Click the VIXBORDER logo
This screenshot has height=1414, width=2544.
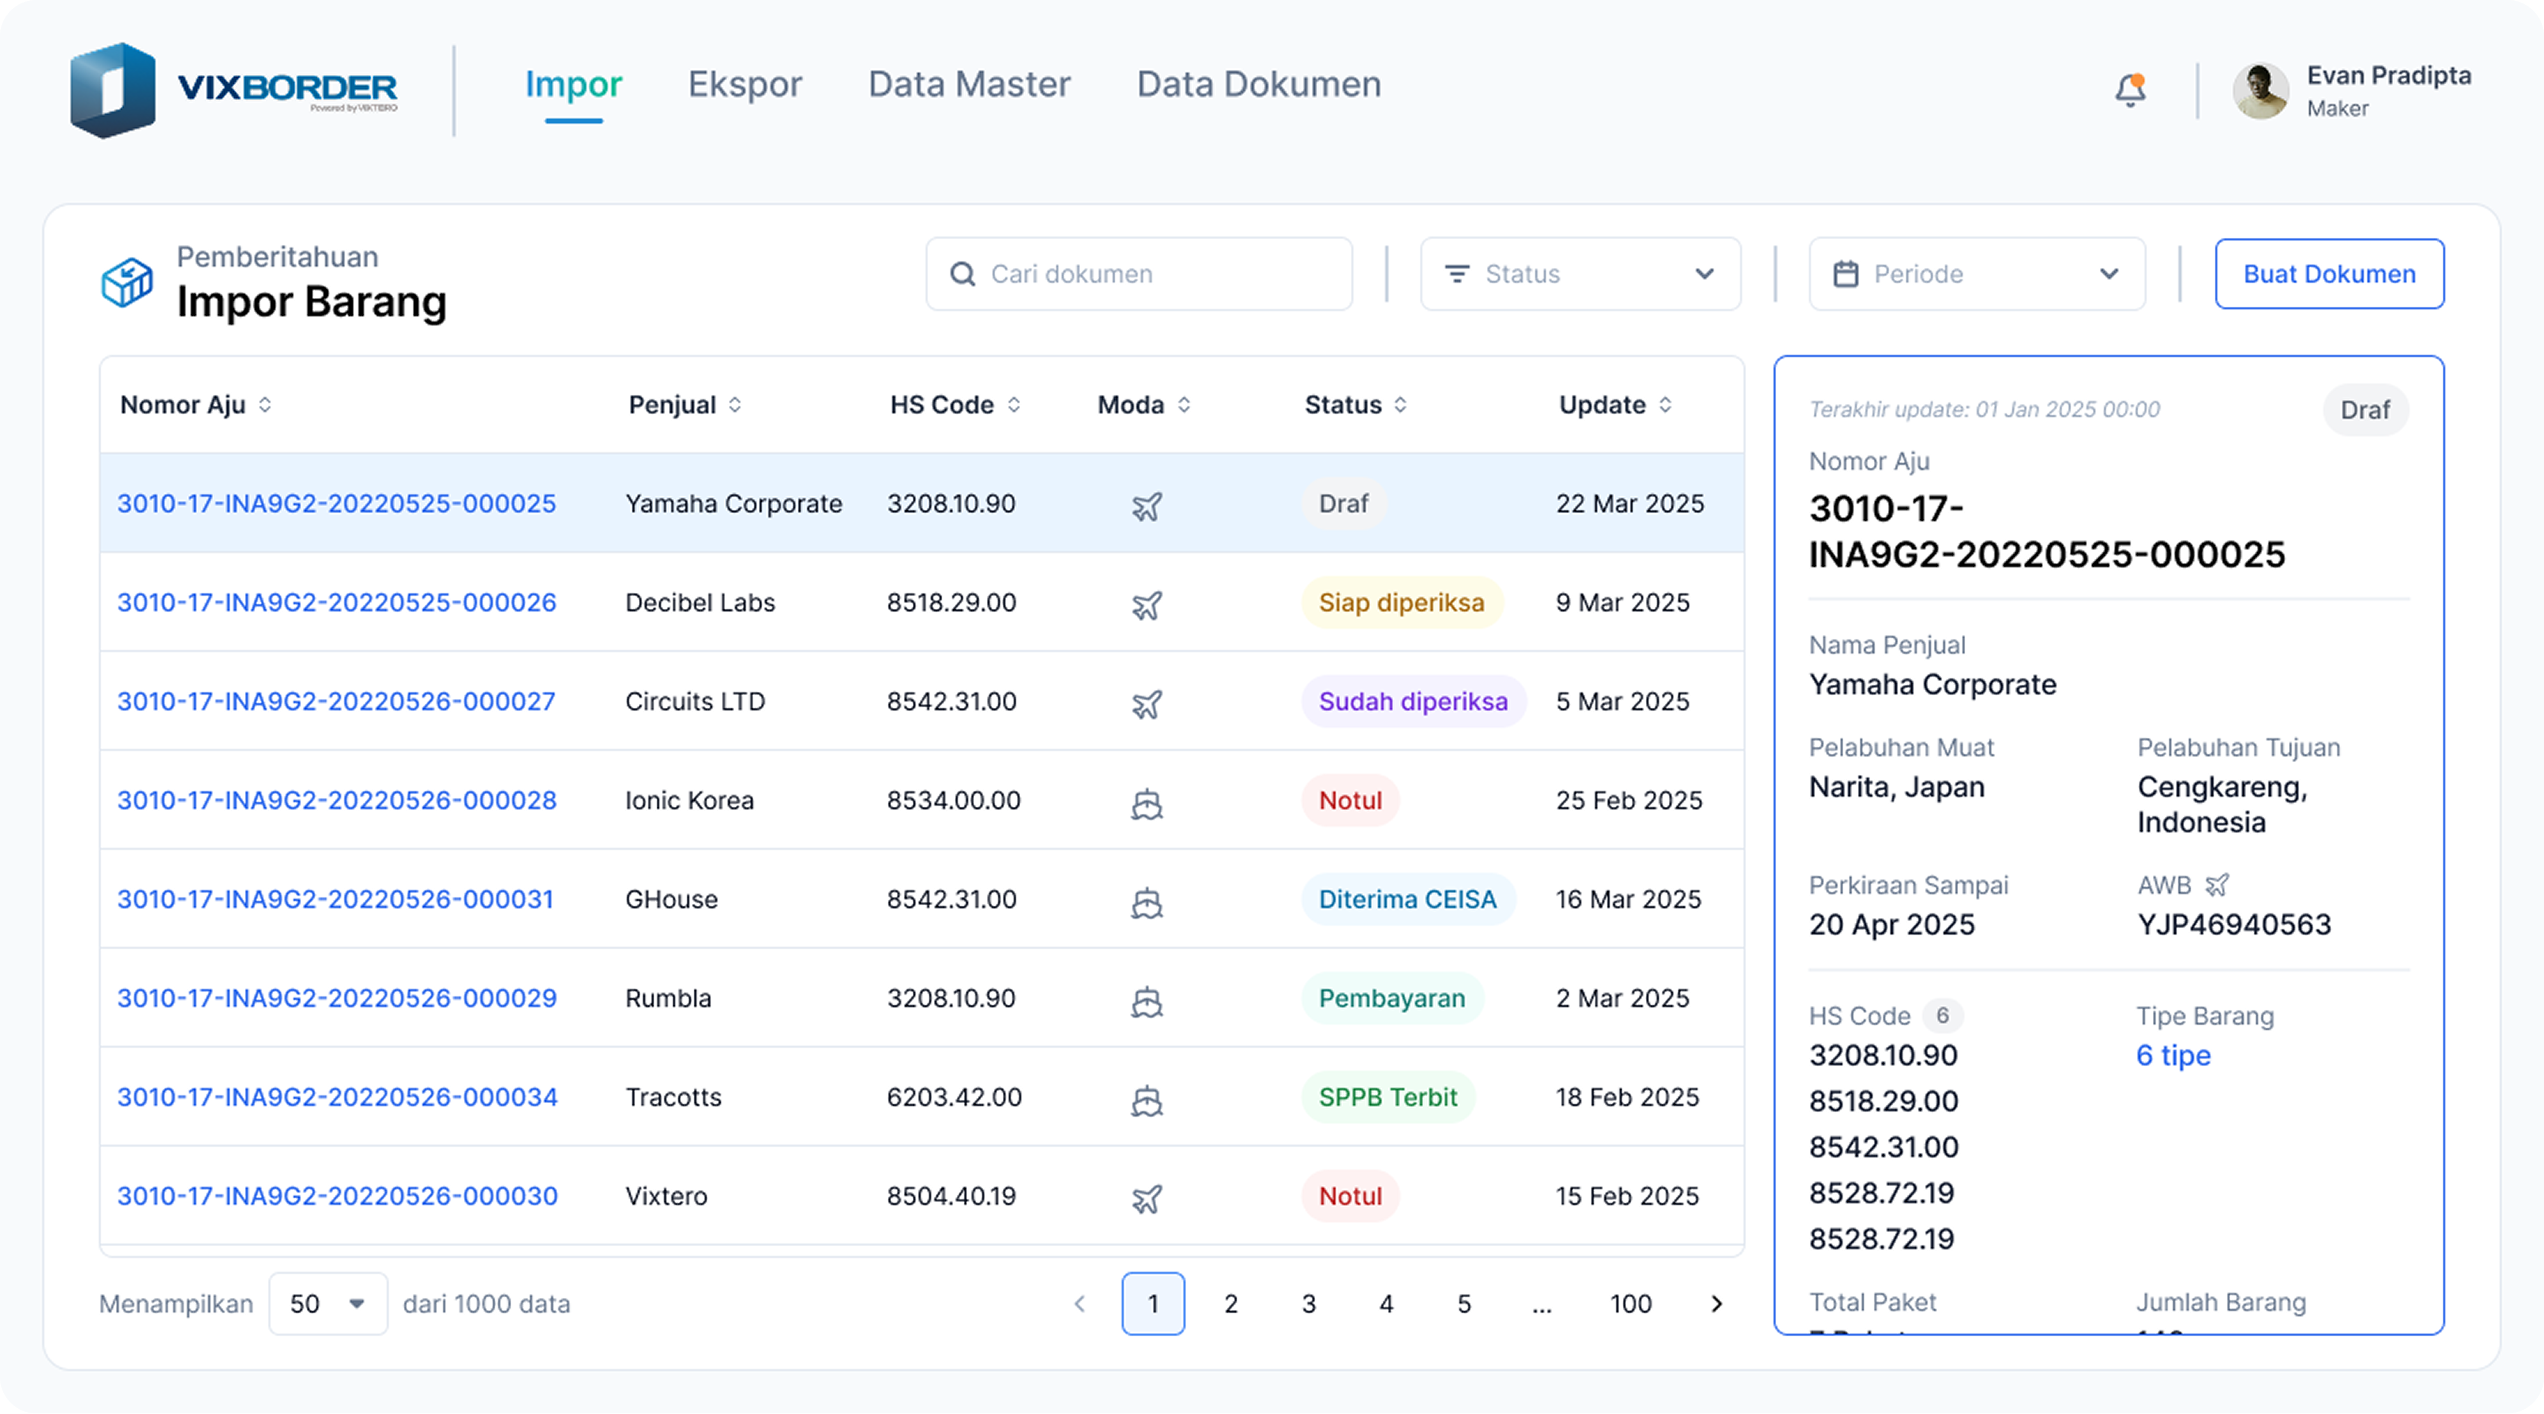[x=234, y=90]
